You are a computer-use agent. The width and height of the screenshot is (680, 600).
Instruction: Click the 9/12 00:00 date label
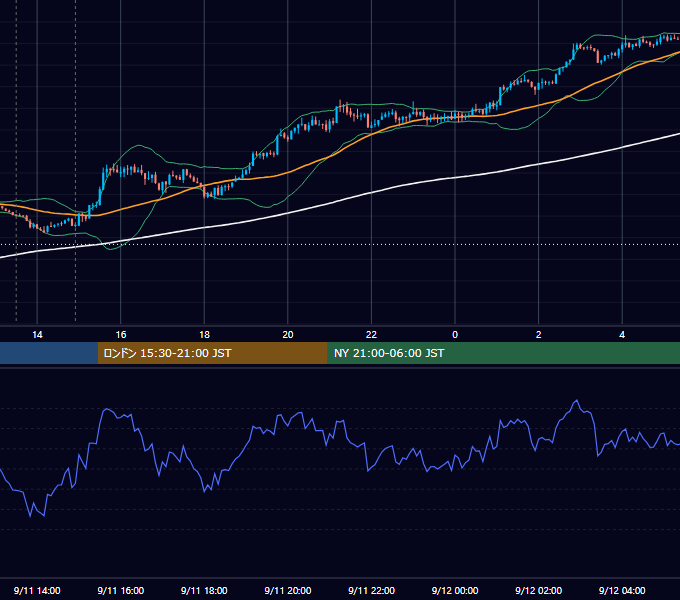click(455, 590)
